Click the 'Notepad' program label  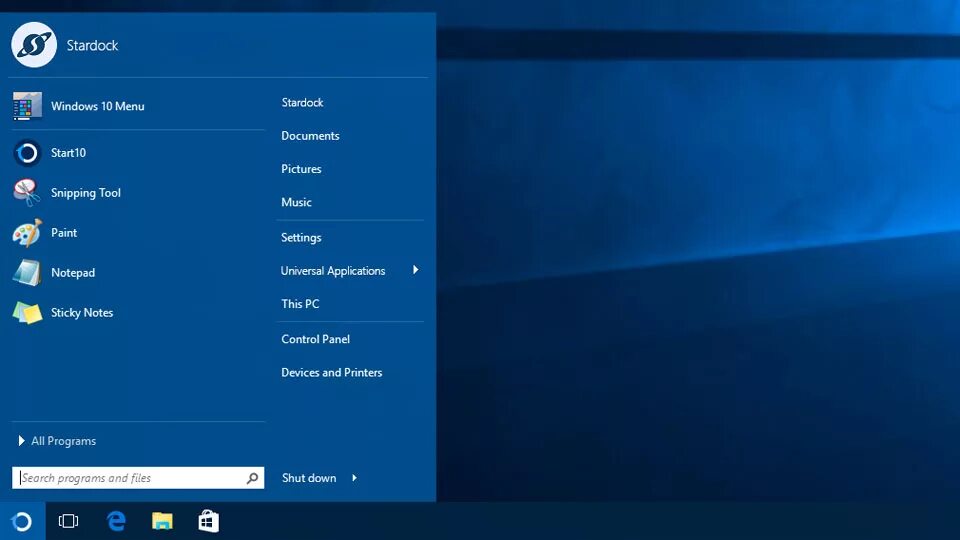coord(73,273)
